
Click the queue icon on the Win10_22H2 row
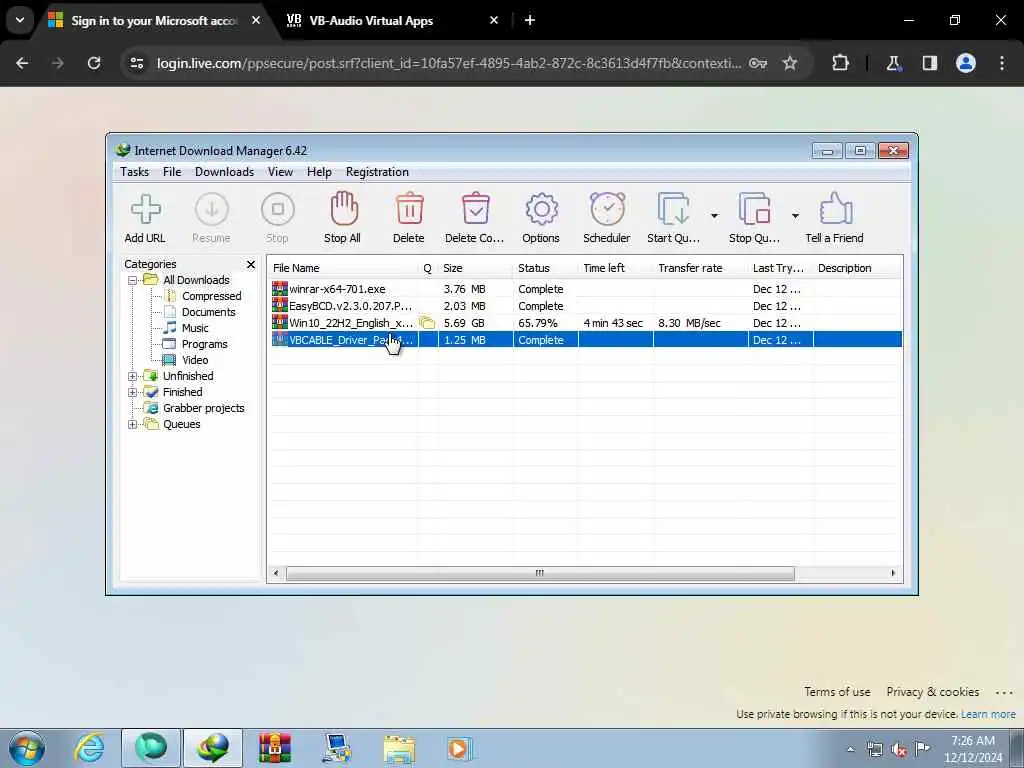click(x=427, y=323)
